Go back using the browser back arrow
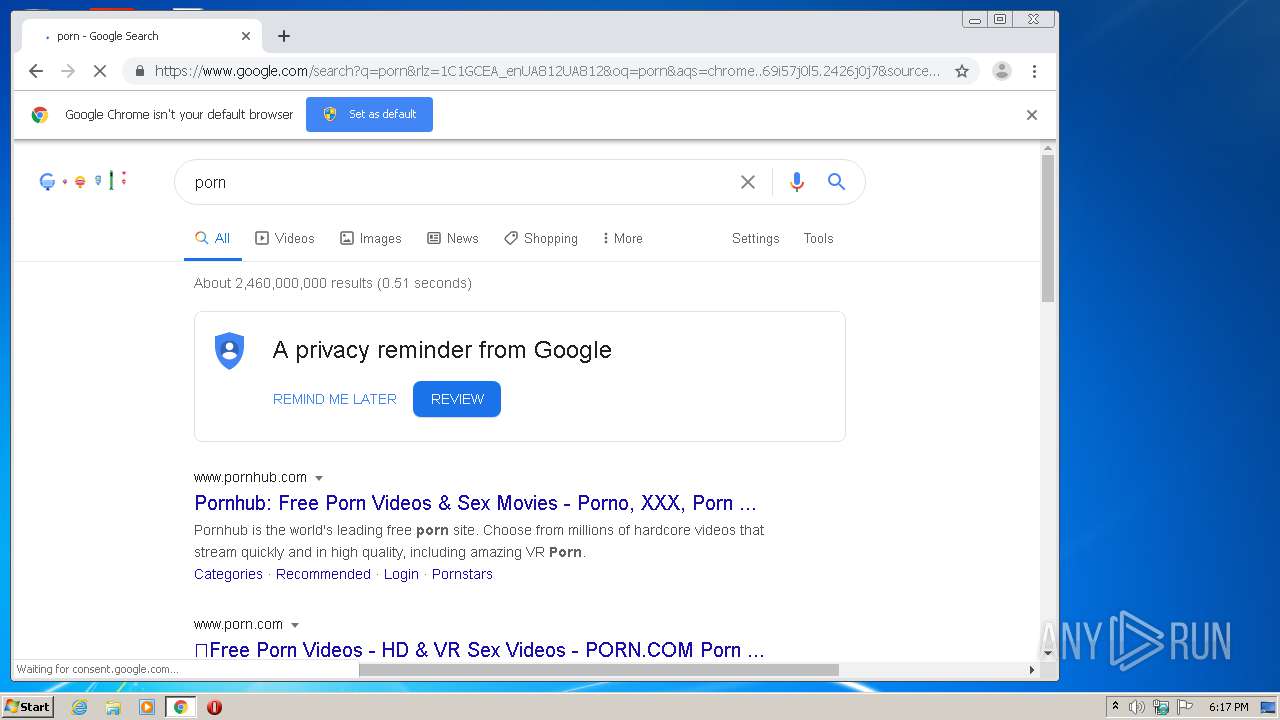Image resolution: width=1280 pixels, height=720 pixels. (x=36, y=71)
